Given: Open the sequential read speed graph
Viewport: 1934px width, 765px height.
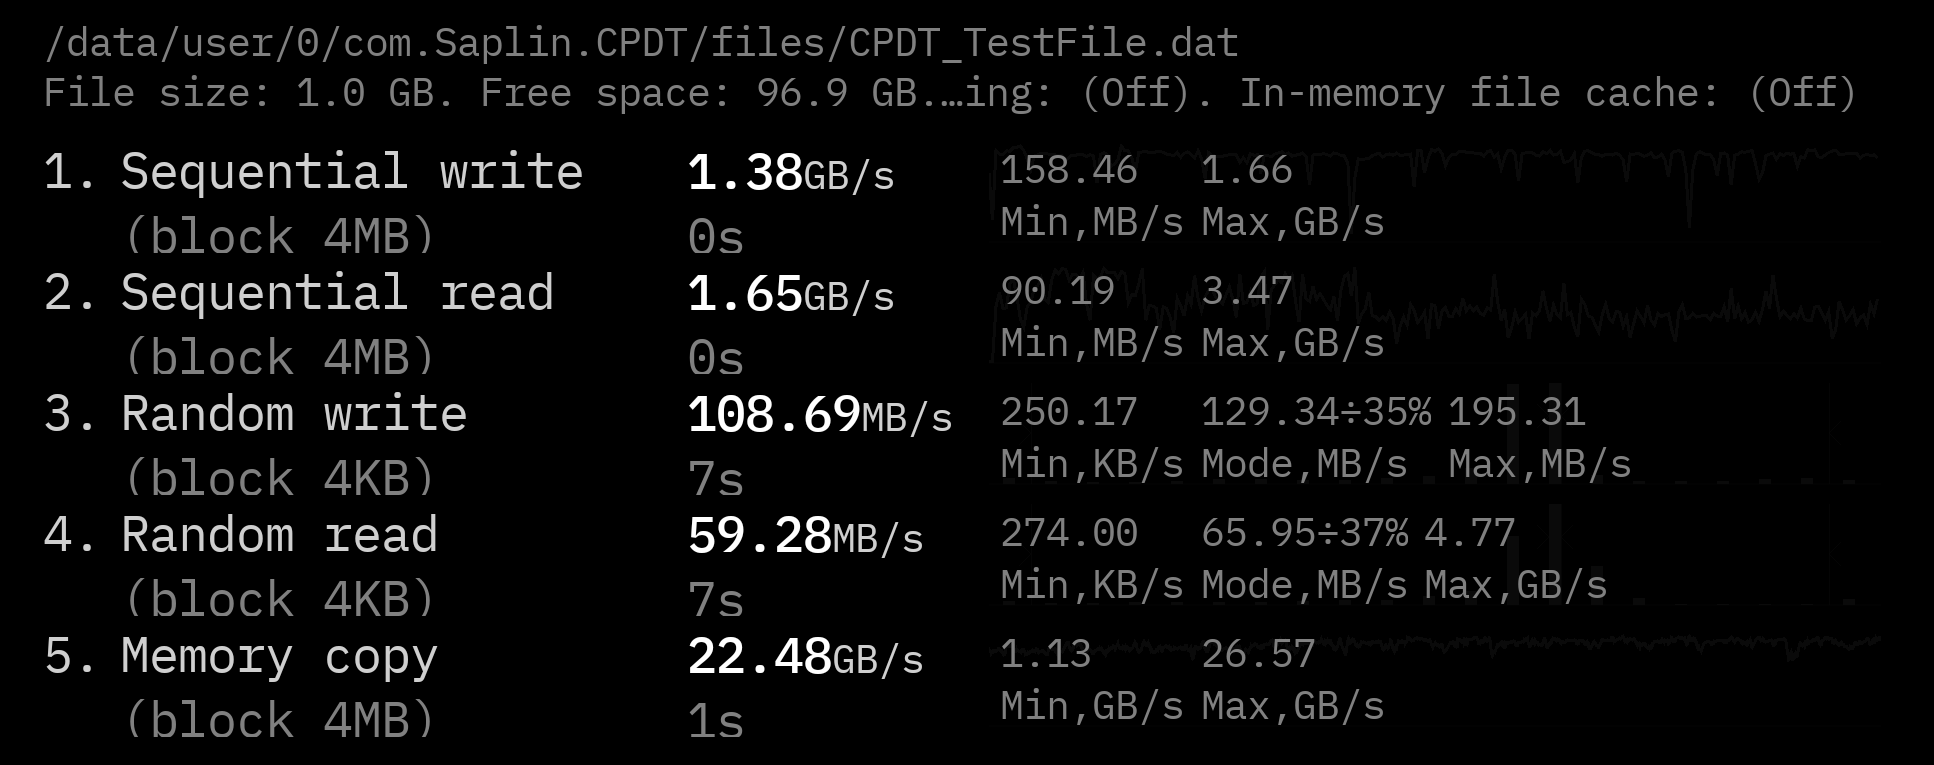Looking at the screenshot, I should [1600, 310].
